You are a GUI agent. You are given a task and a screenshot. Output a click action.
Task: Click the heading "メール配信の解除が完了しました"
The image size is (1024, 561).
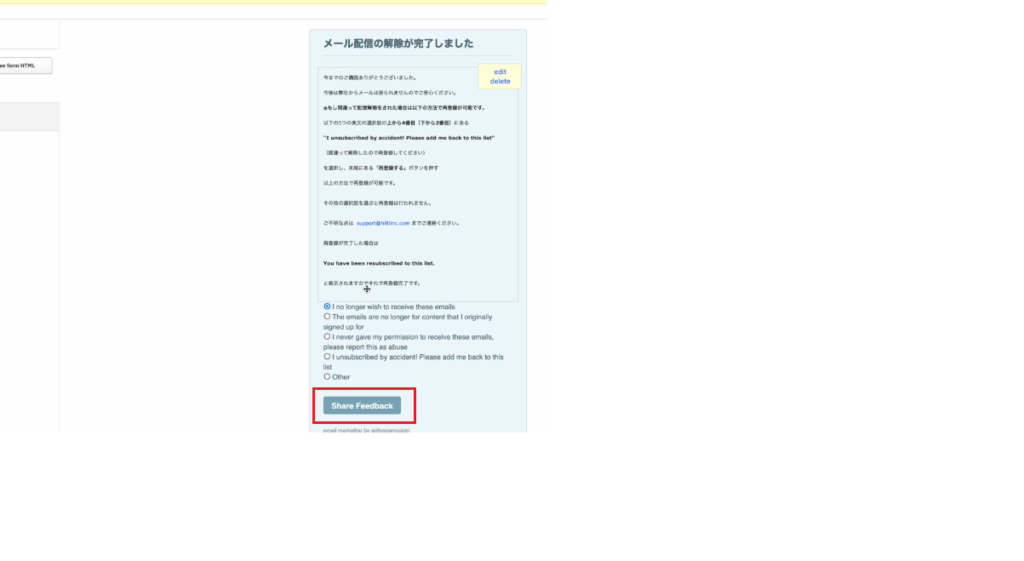click(x=398, y=44)
